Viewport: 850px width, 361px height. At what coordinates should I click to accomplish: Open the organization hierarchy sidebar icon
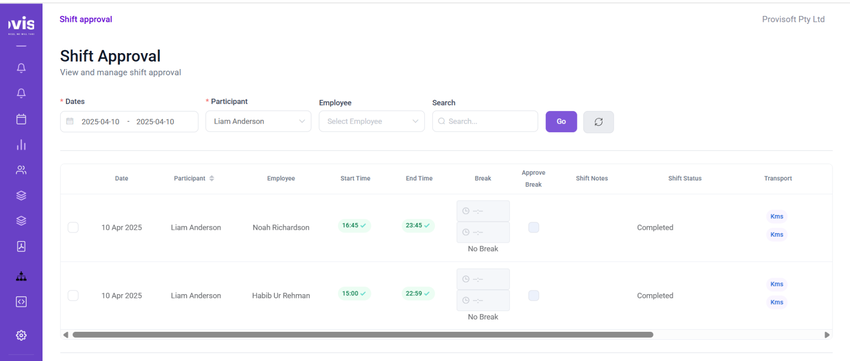21,276
